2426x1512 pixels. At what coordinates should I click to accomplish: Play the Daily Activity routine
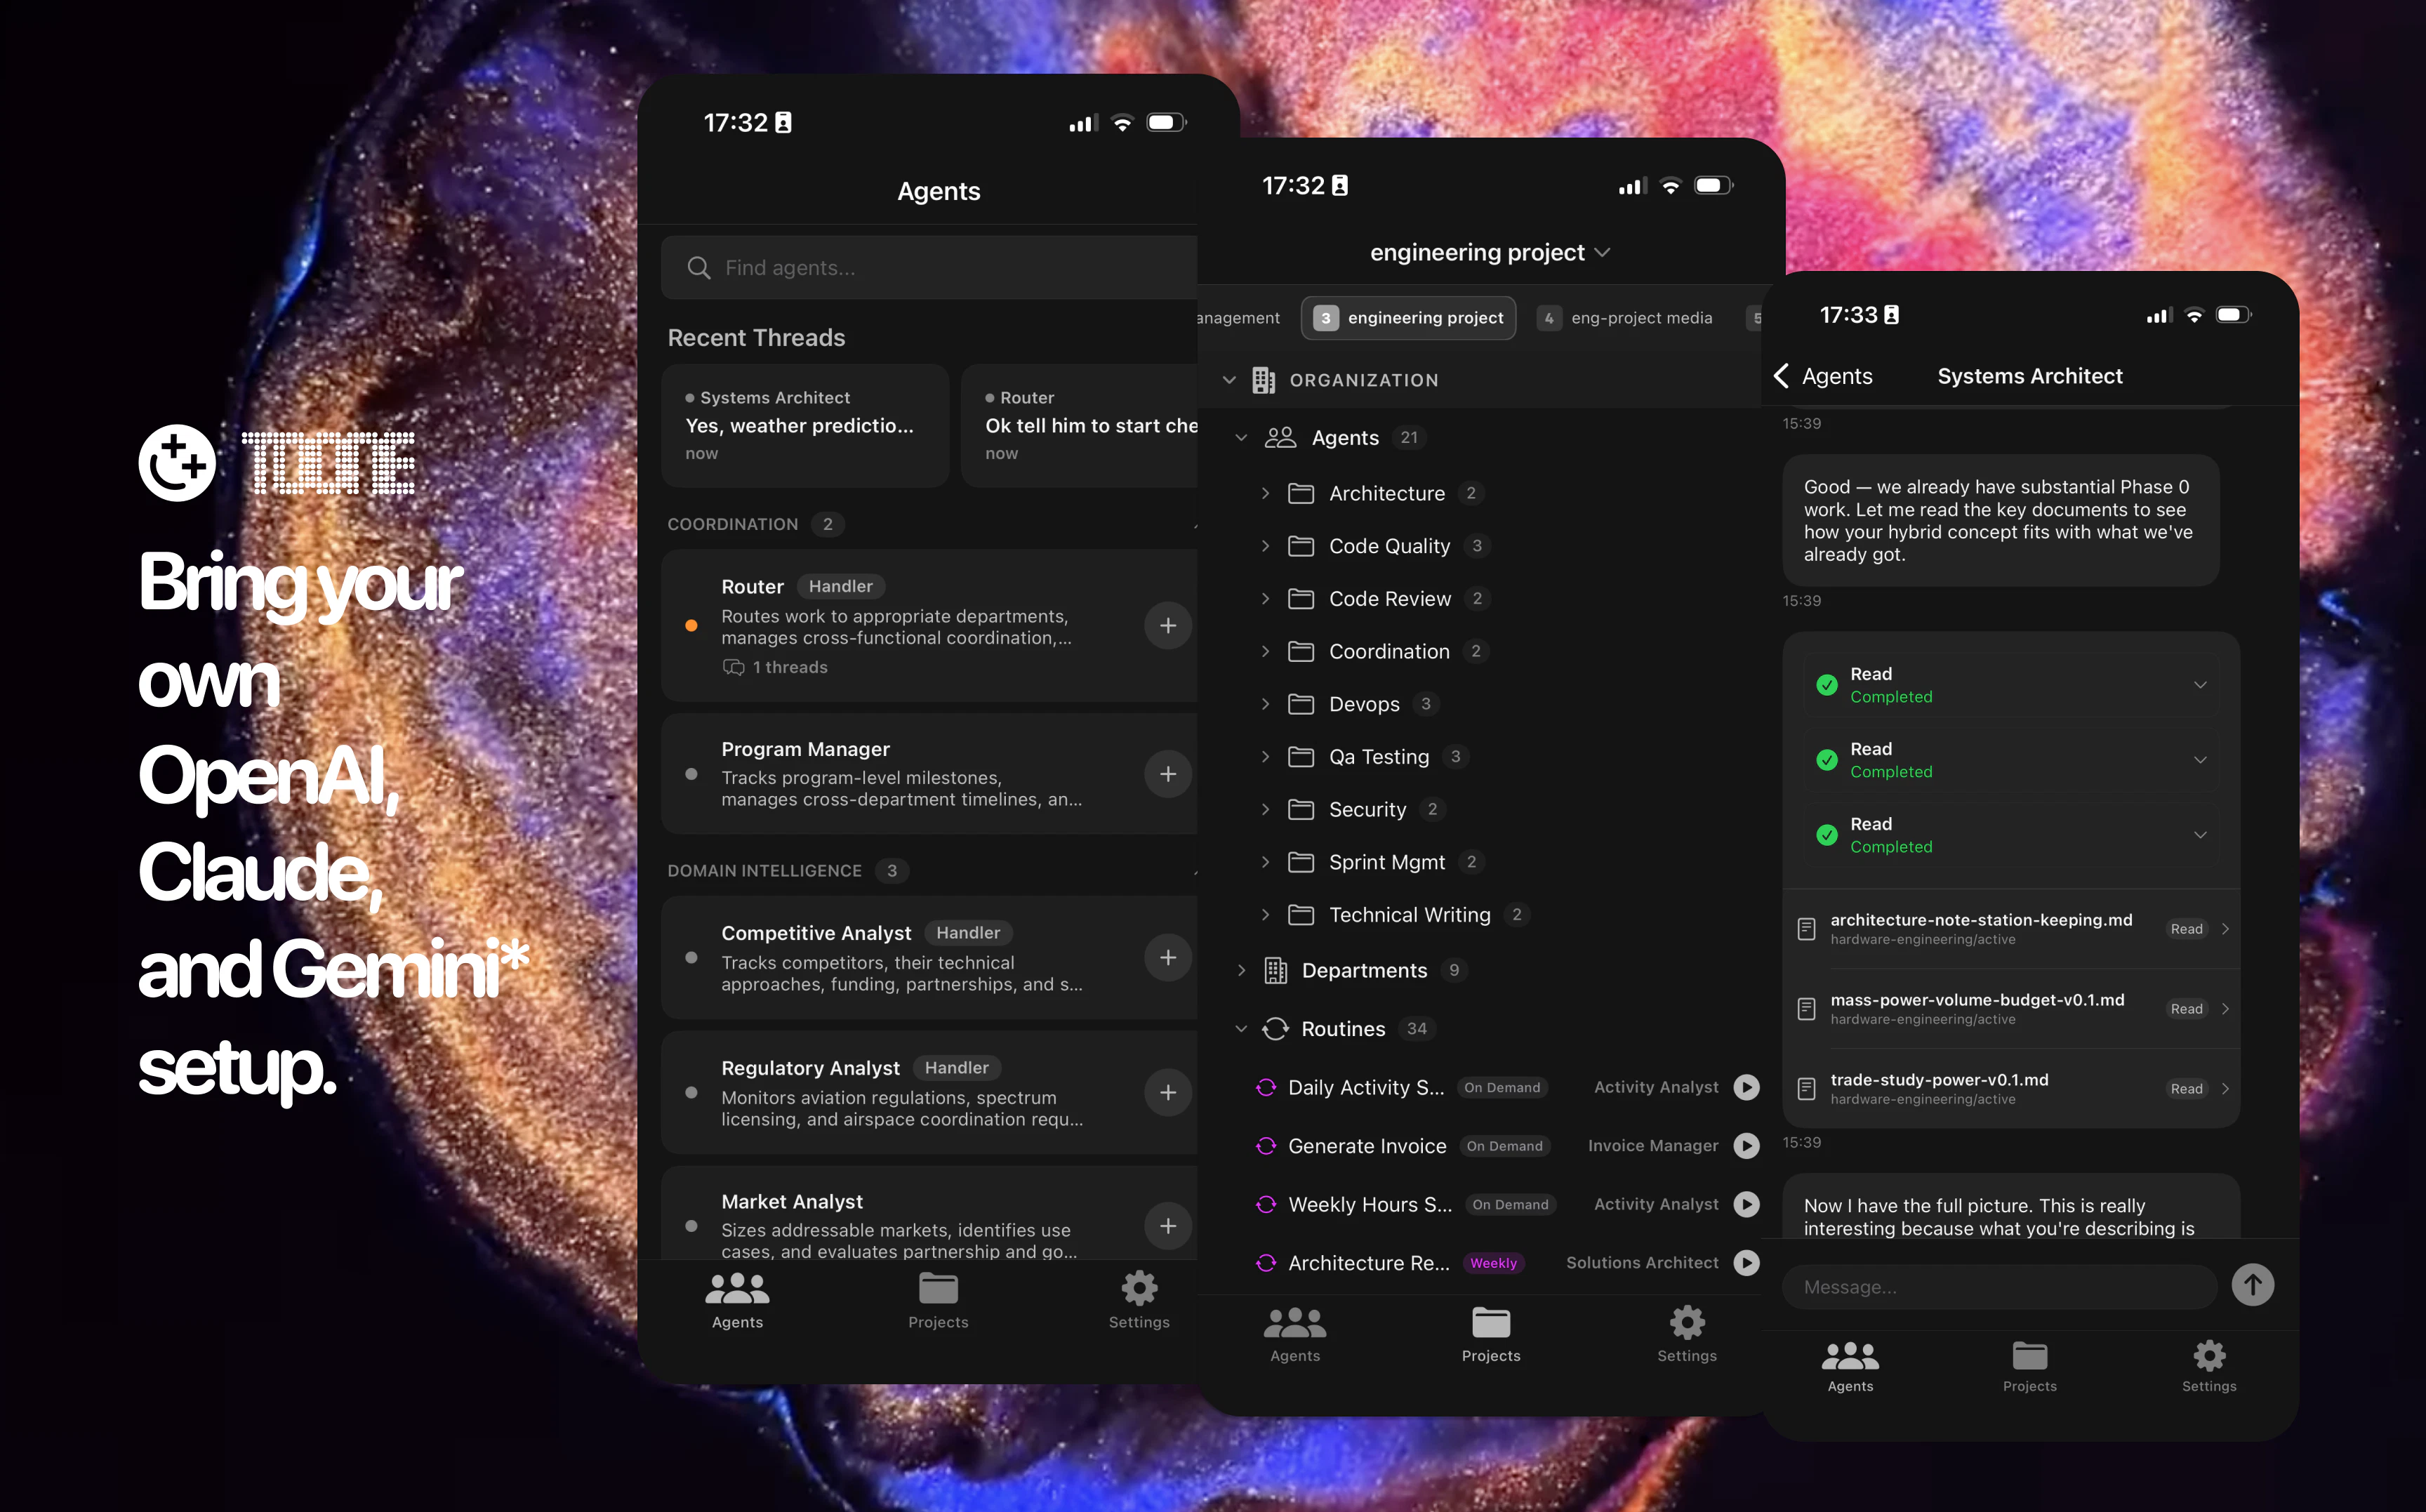click(x=1746, y=1087)
